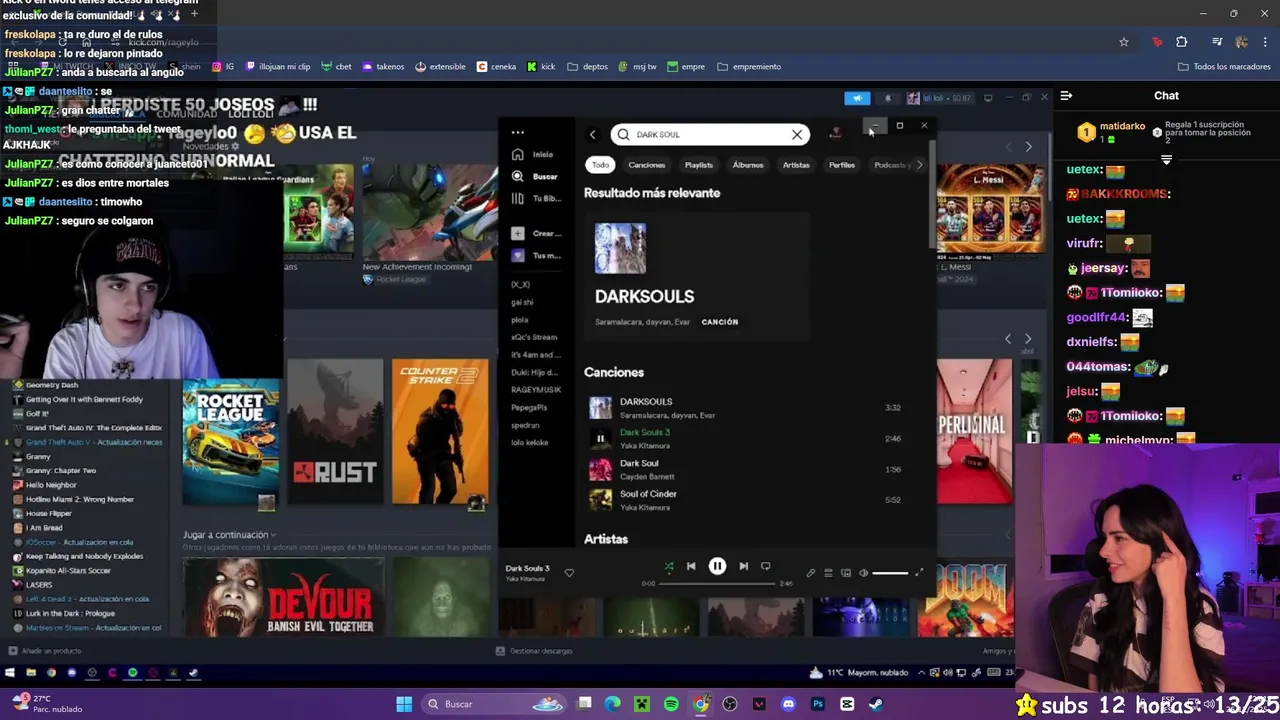Set Spotify volume on the volume slider

(890, 573)
